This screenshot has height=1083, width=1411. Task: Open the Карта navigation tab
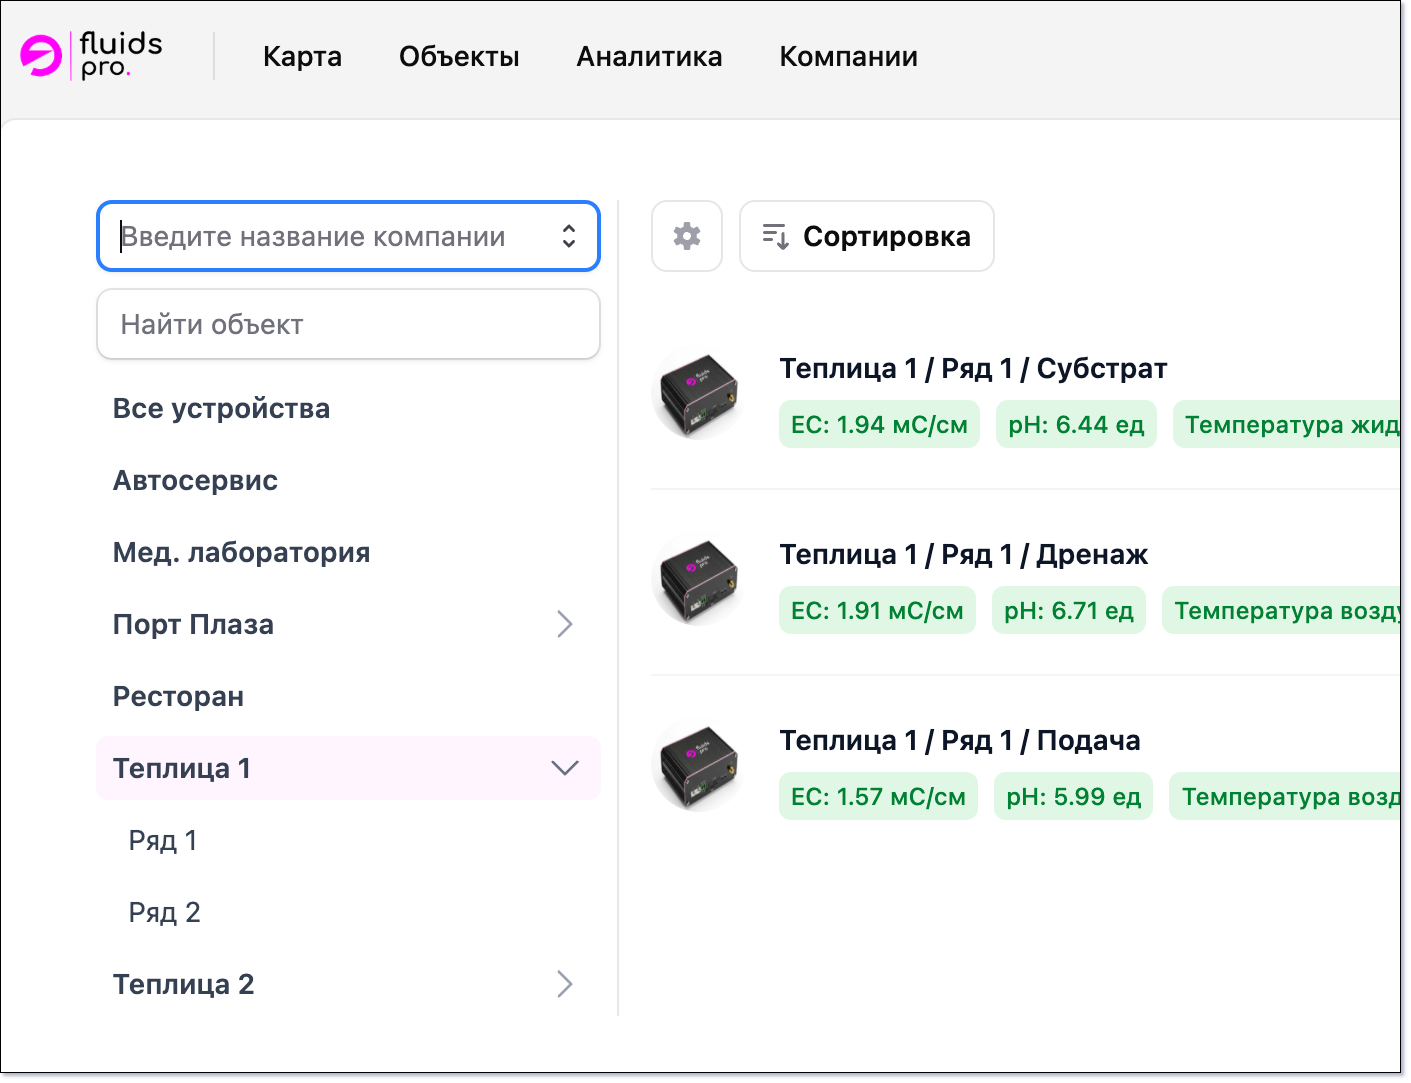point(302,56)
